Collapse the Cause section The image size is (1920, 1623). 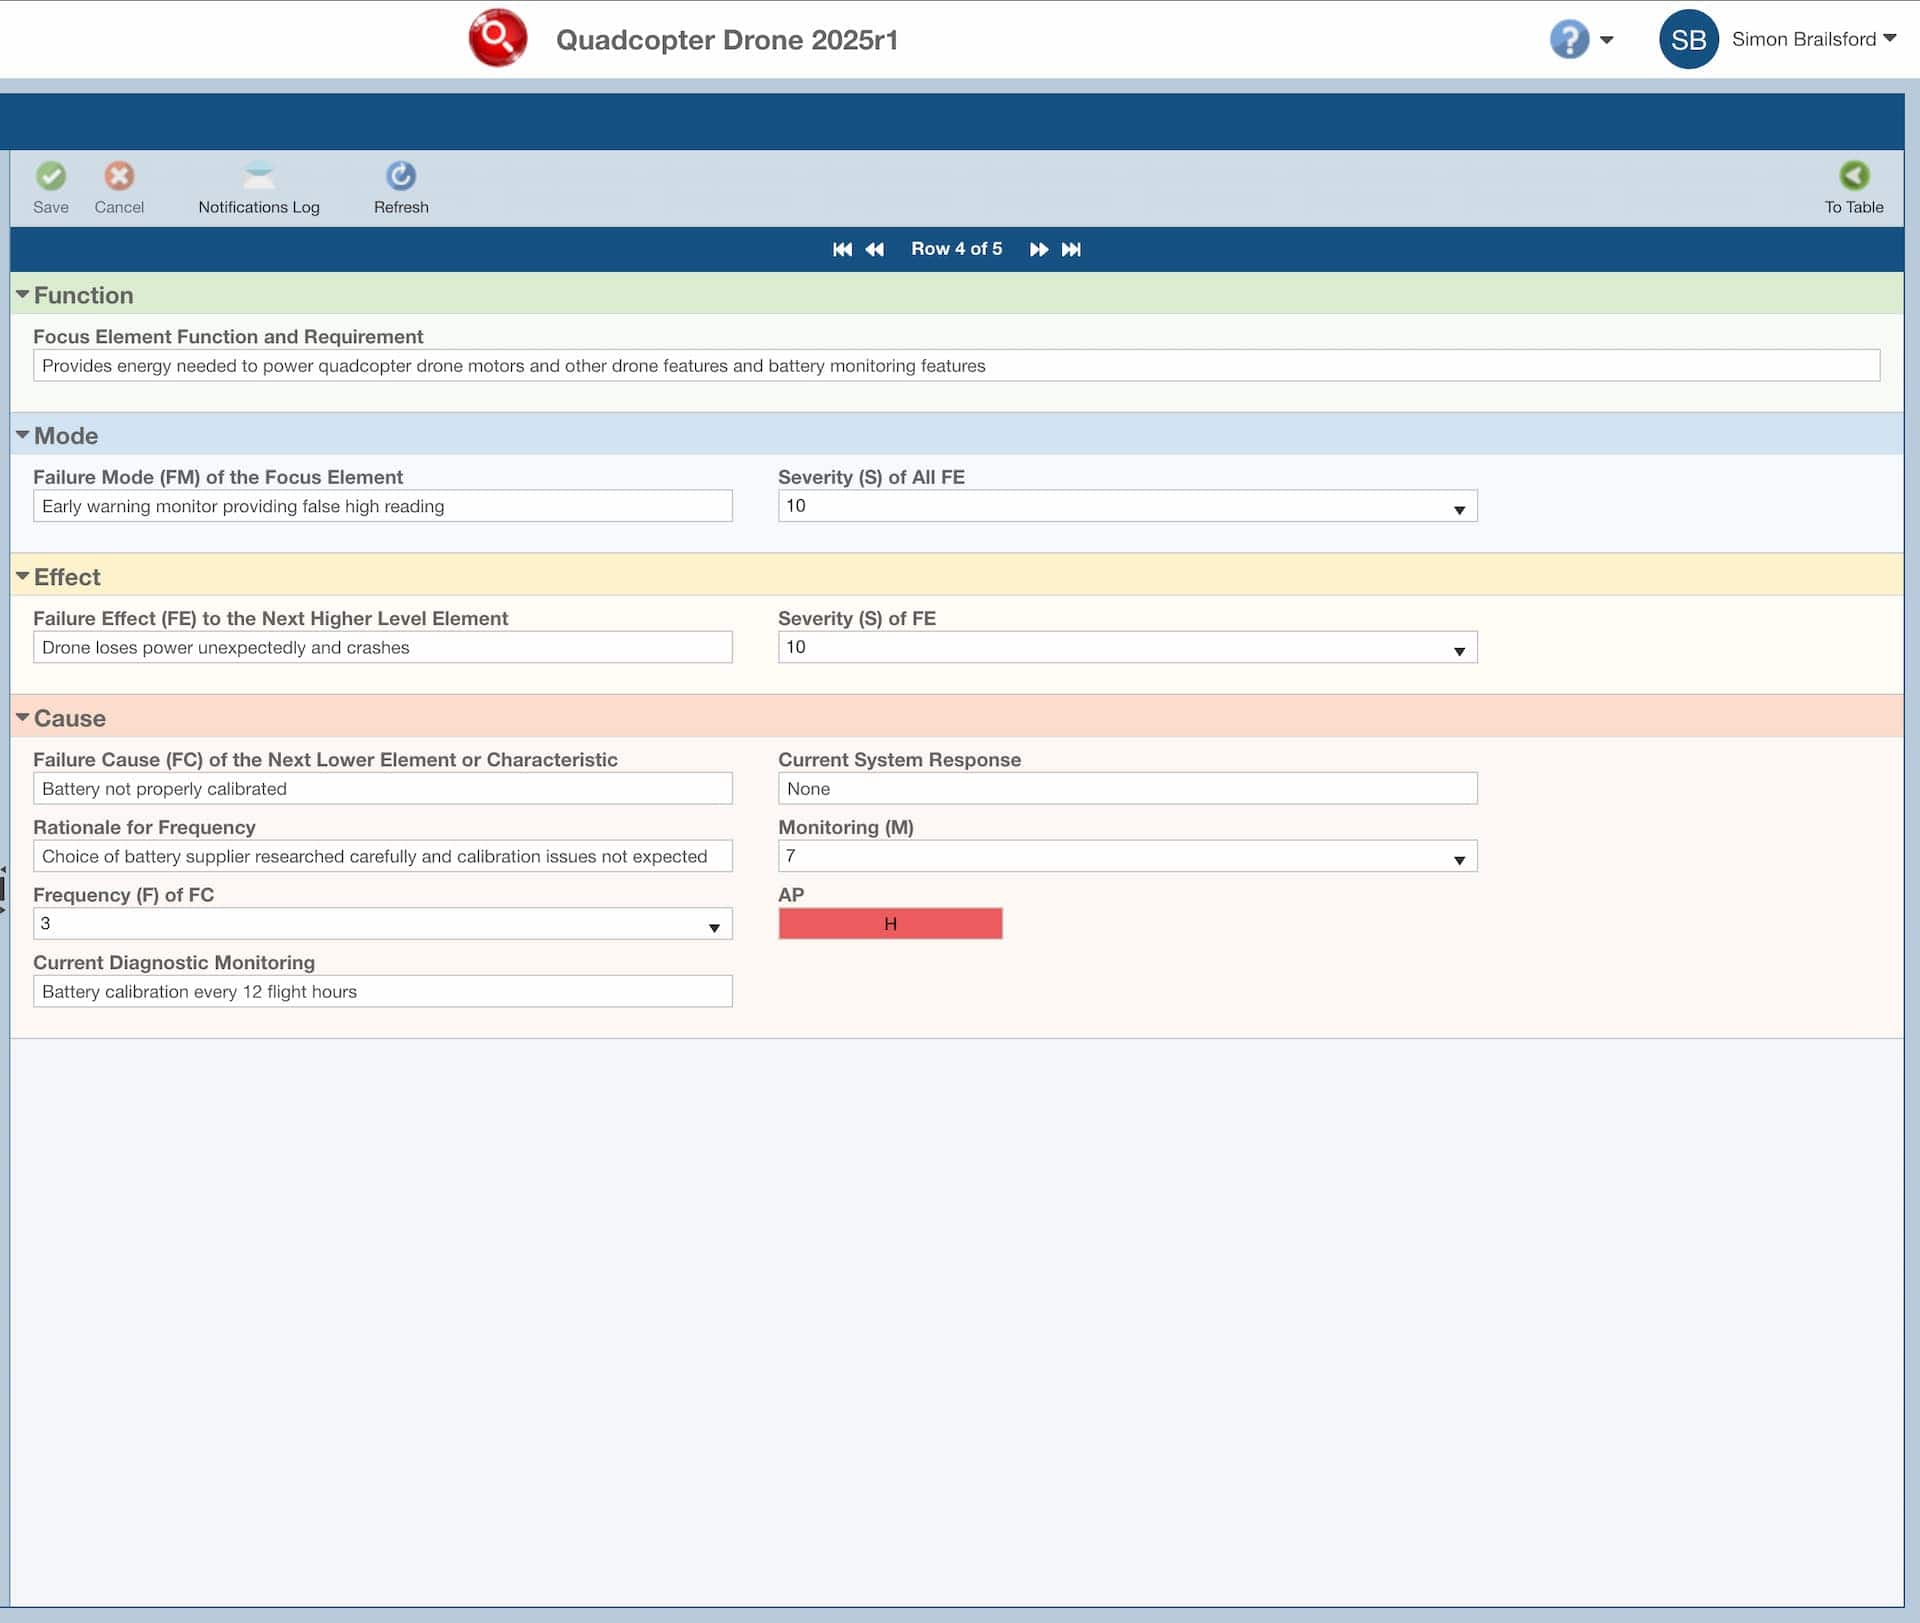click(21, 717)
